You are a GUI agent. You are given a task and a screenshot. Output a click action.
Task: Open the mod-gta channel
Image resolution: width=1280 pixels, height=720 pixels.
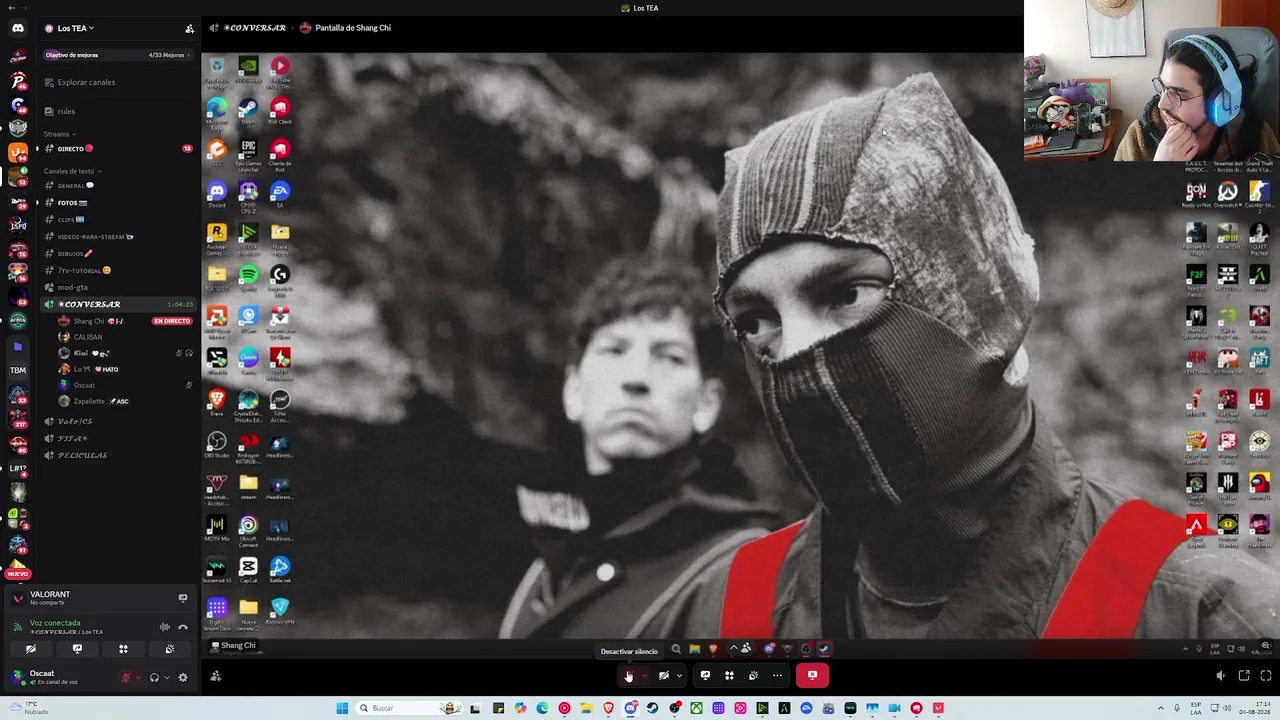point(118,287)
